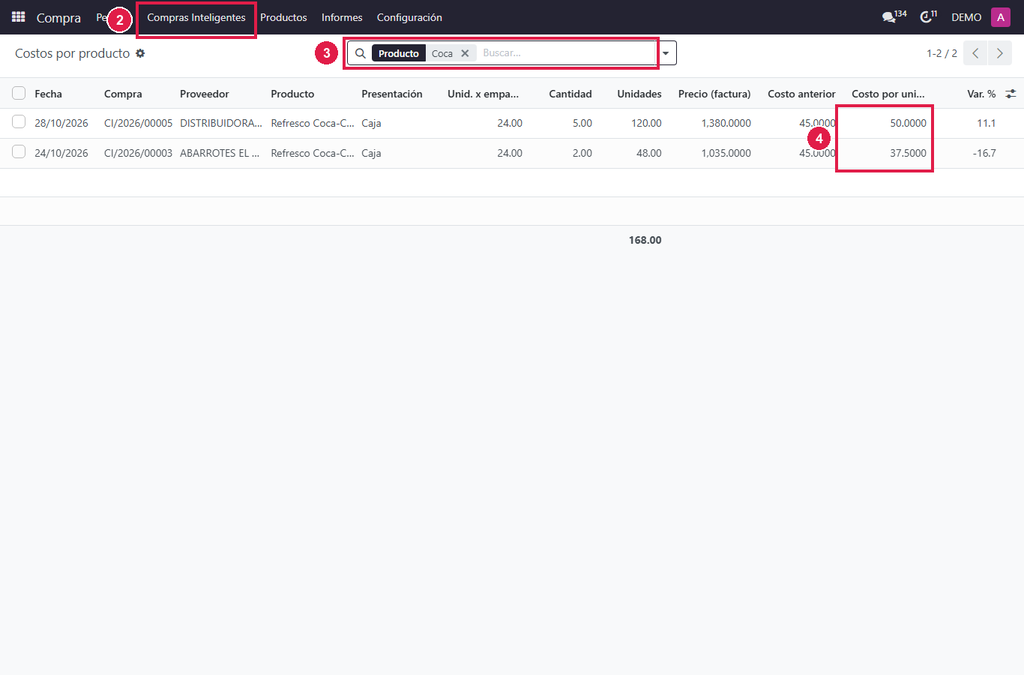1024x675 pixels.
Task: Click the 1,035.0000 invoice price
Action: [726, 153]
